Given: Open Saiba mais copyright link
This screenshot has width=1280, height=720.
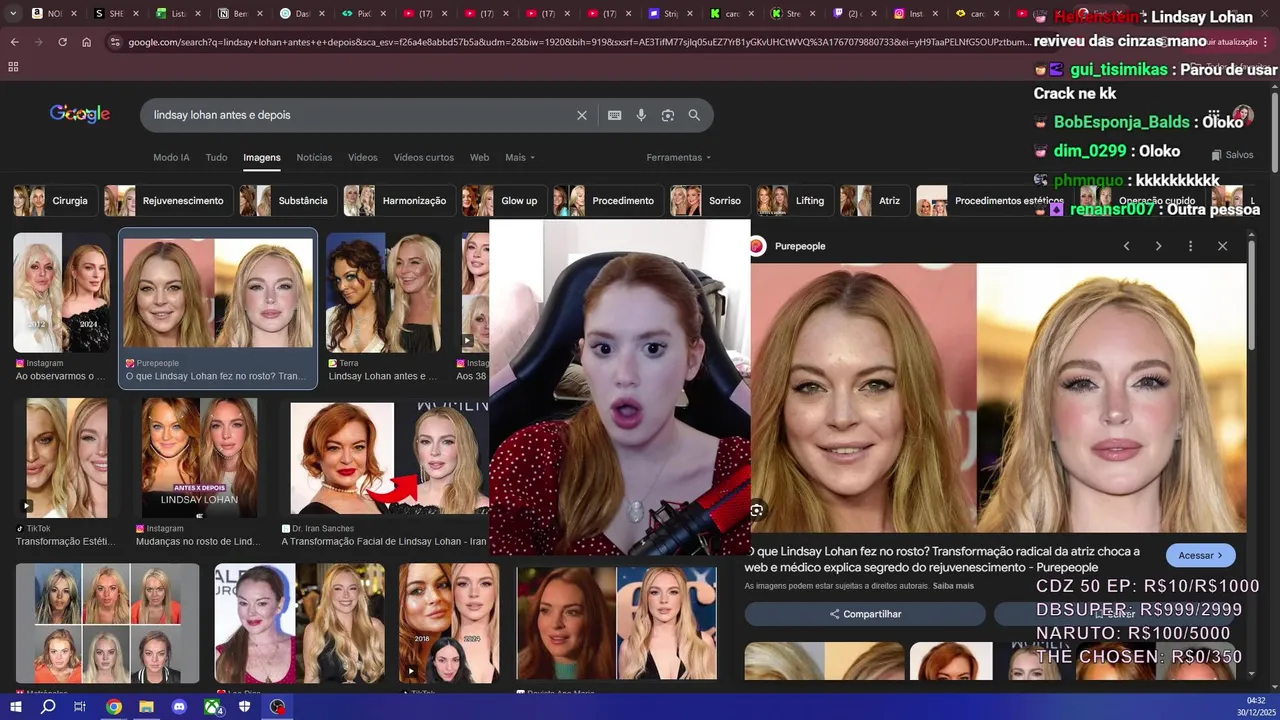Looking at the screenshot, I should (x=953, y=586).
